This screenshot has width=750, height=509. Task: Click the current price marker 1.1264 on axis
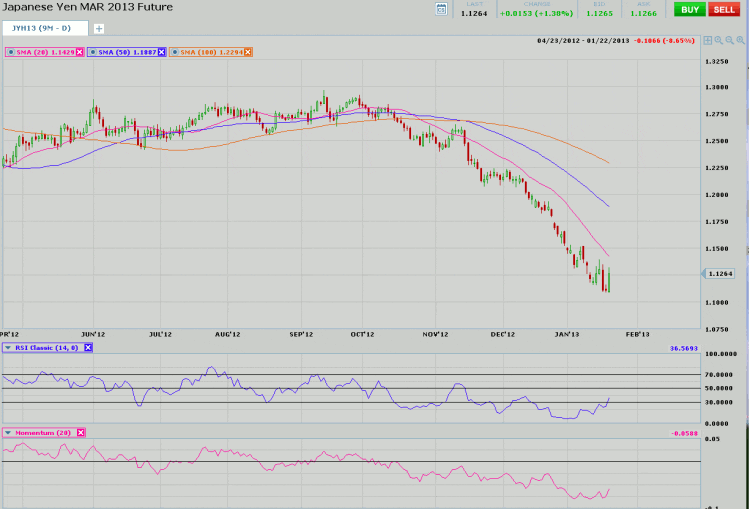click(719, 273)
